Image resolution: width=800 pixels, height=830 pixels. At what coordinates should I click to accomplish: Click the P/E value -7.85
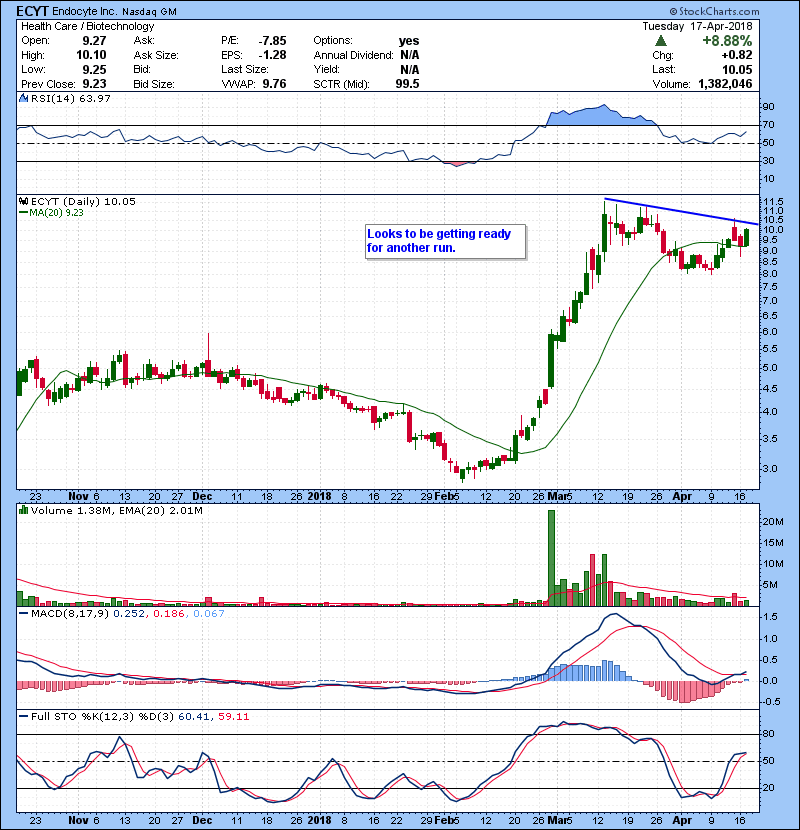(x=273, y=41)
